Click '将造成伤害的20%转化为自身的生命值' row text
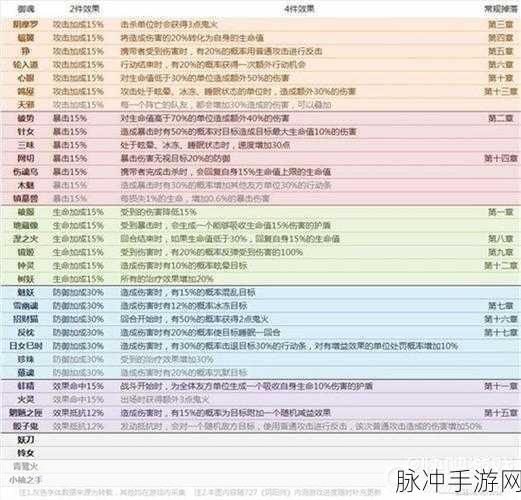 click(x=192, y=38)
